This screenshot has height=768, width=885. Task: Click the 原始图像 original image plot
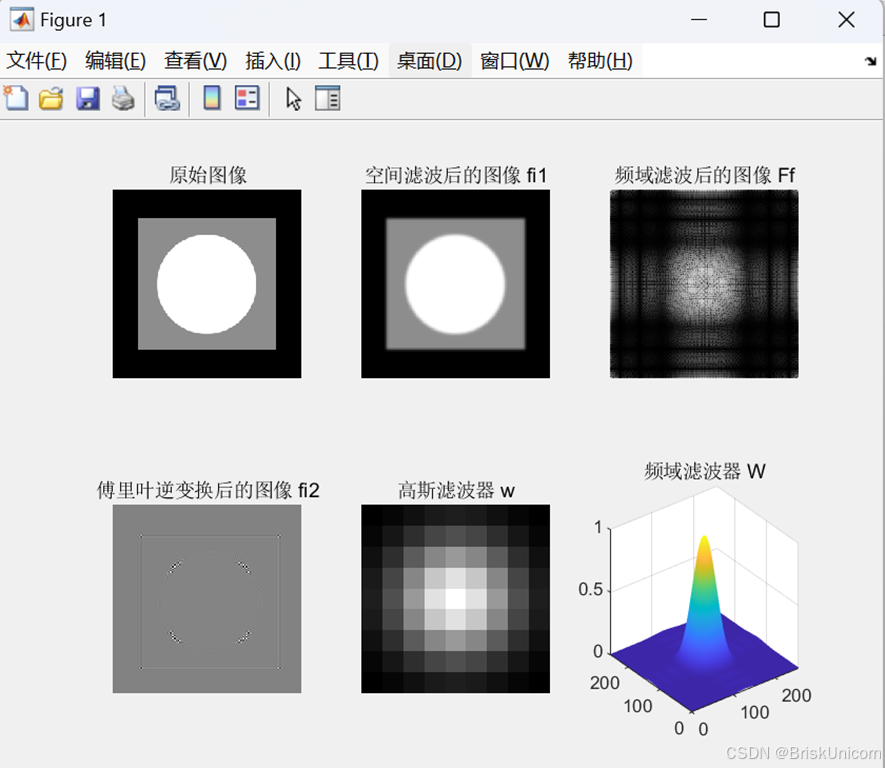coord(207,284)
